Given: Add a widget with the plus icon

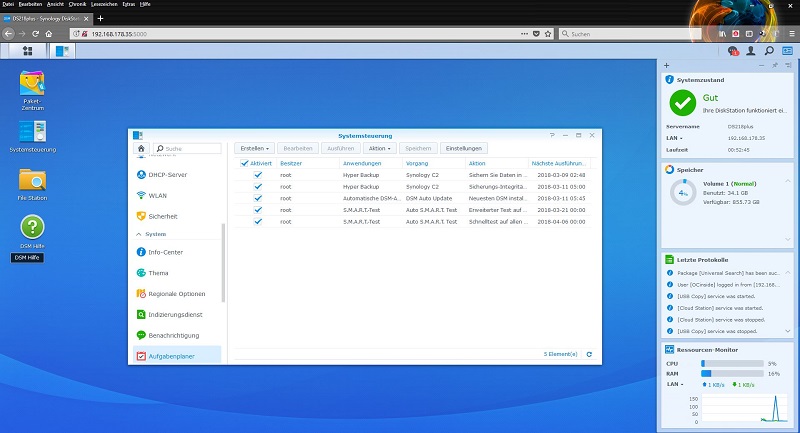Looking at the screenshot, I should 666,65.
